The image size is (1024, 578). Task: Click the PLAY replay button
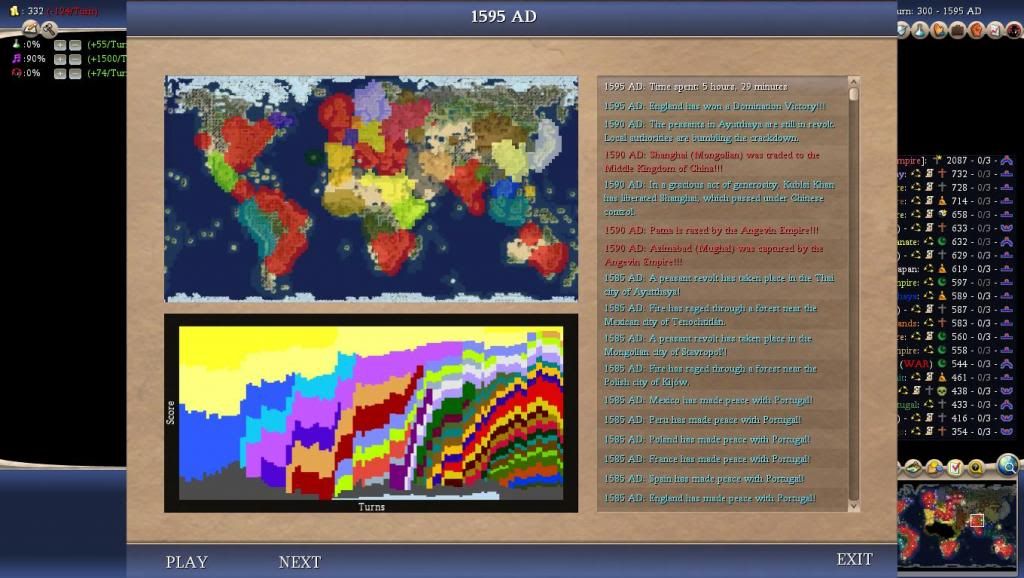(187, 562)
